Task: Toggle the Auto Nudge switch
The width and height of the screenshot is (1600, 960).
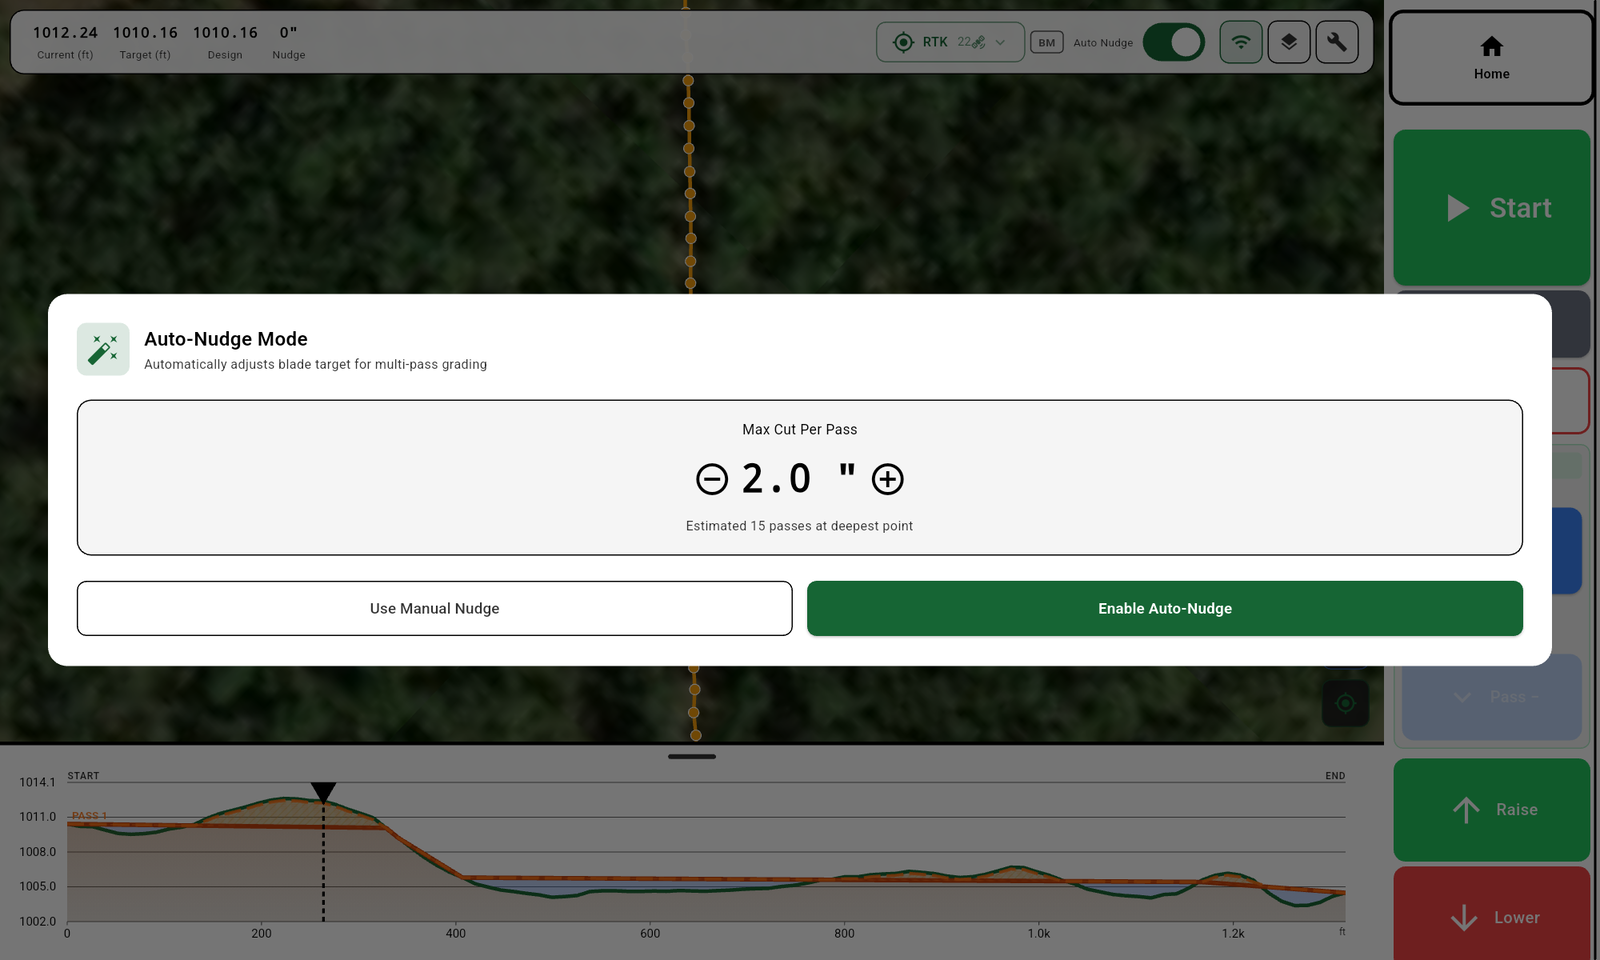Action: 1174,42
